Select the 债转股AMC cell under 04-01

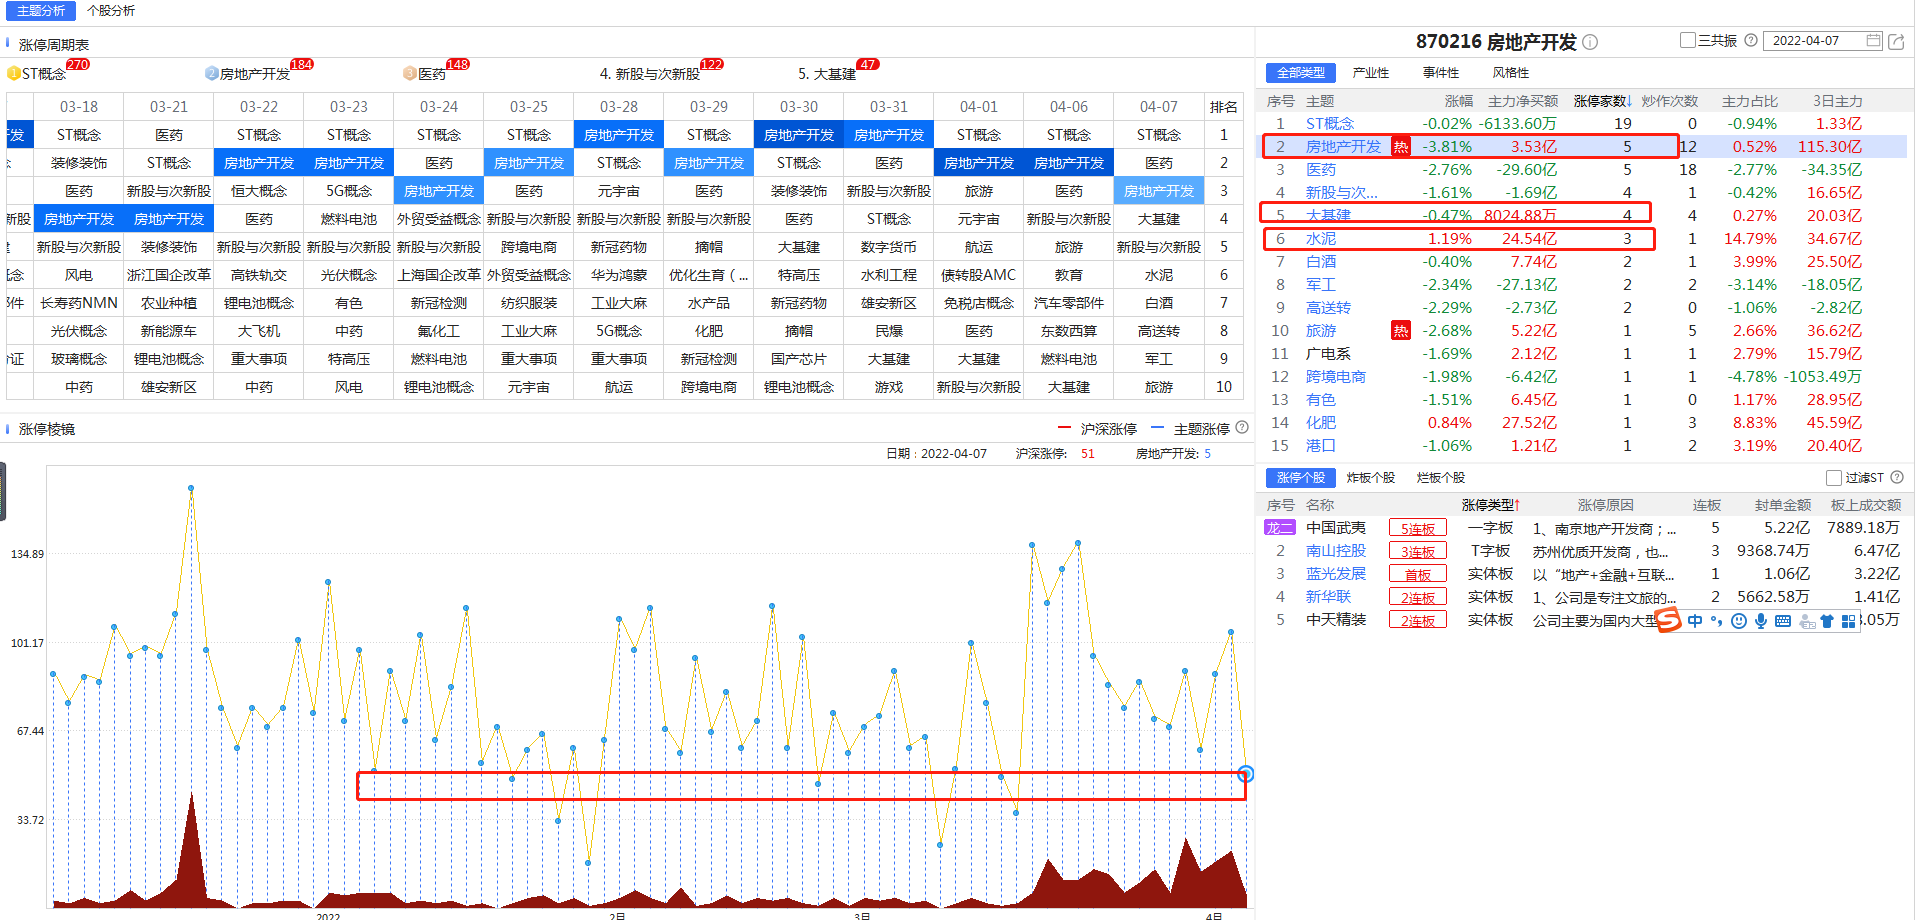pos(978,275)
